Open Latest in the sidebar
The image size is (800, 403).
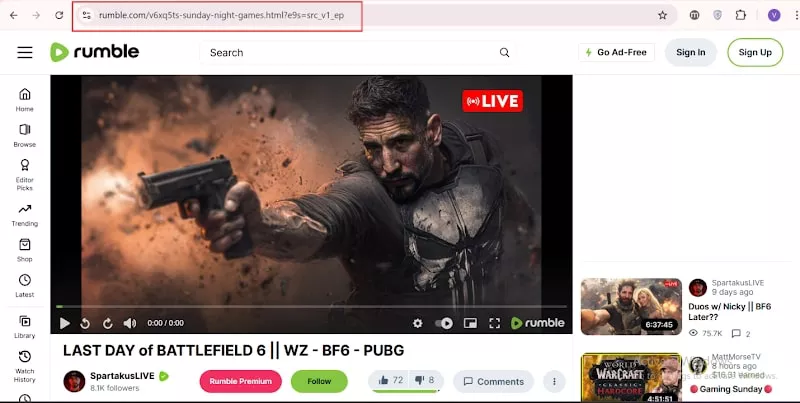coord(24,286)
